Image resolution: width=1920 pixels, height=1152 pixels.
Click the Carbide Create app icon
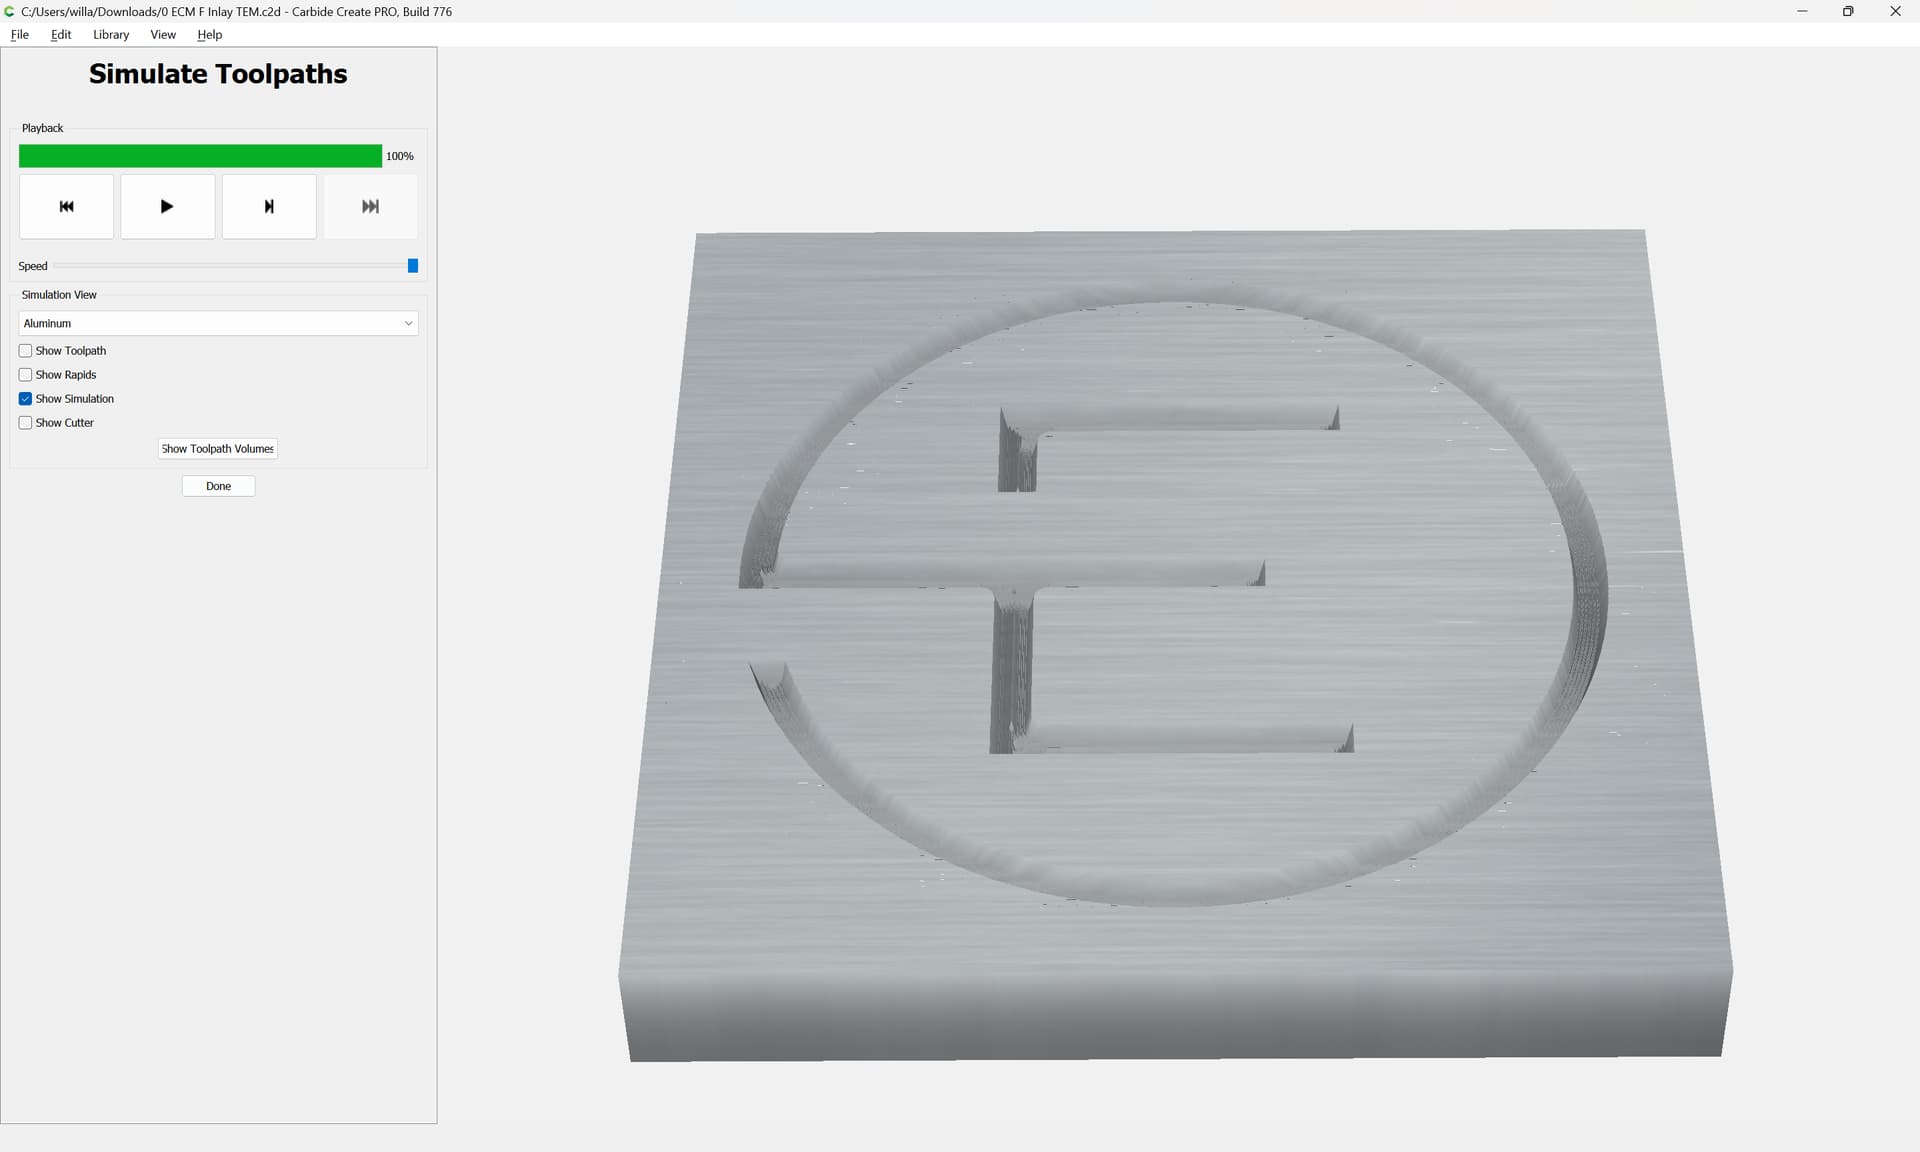[x=10, y=11]
